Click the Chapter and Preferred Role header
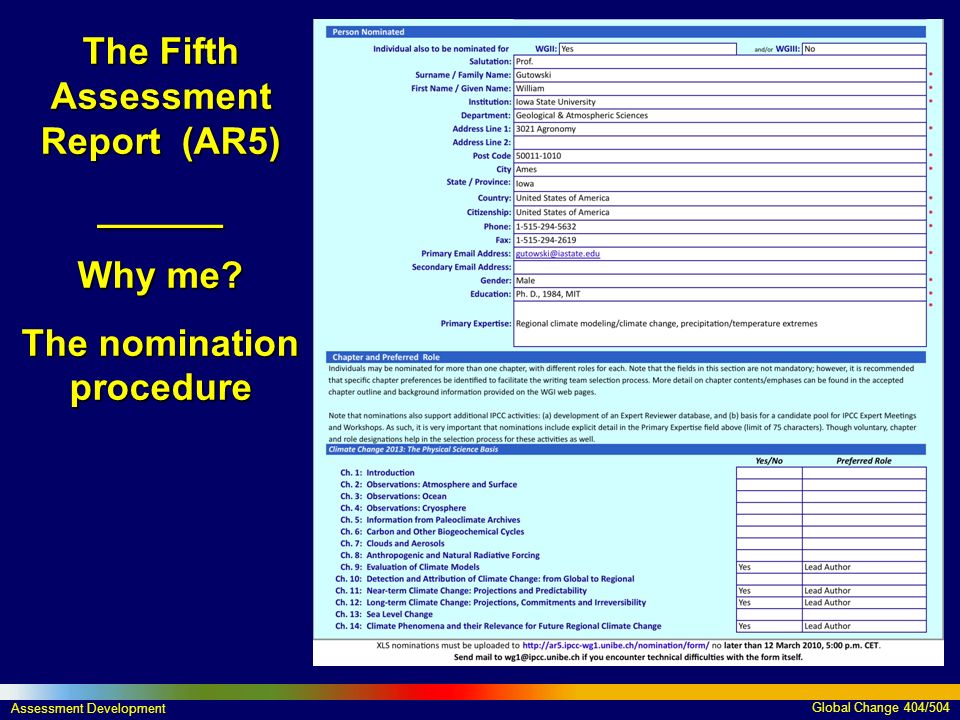 point(626,357)
